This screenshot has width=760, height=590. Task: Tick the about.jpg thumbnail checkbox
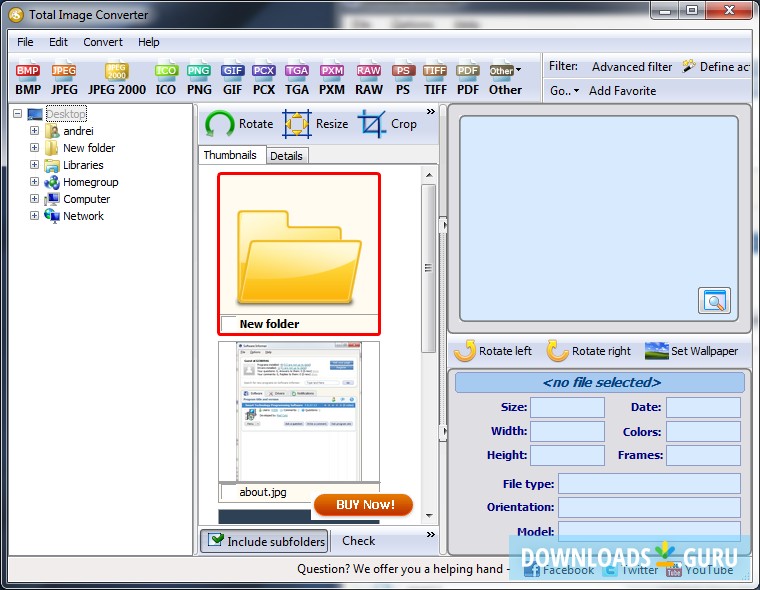[228, 492]
